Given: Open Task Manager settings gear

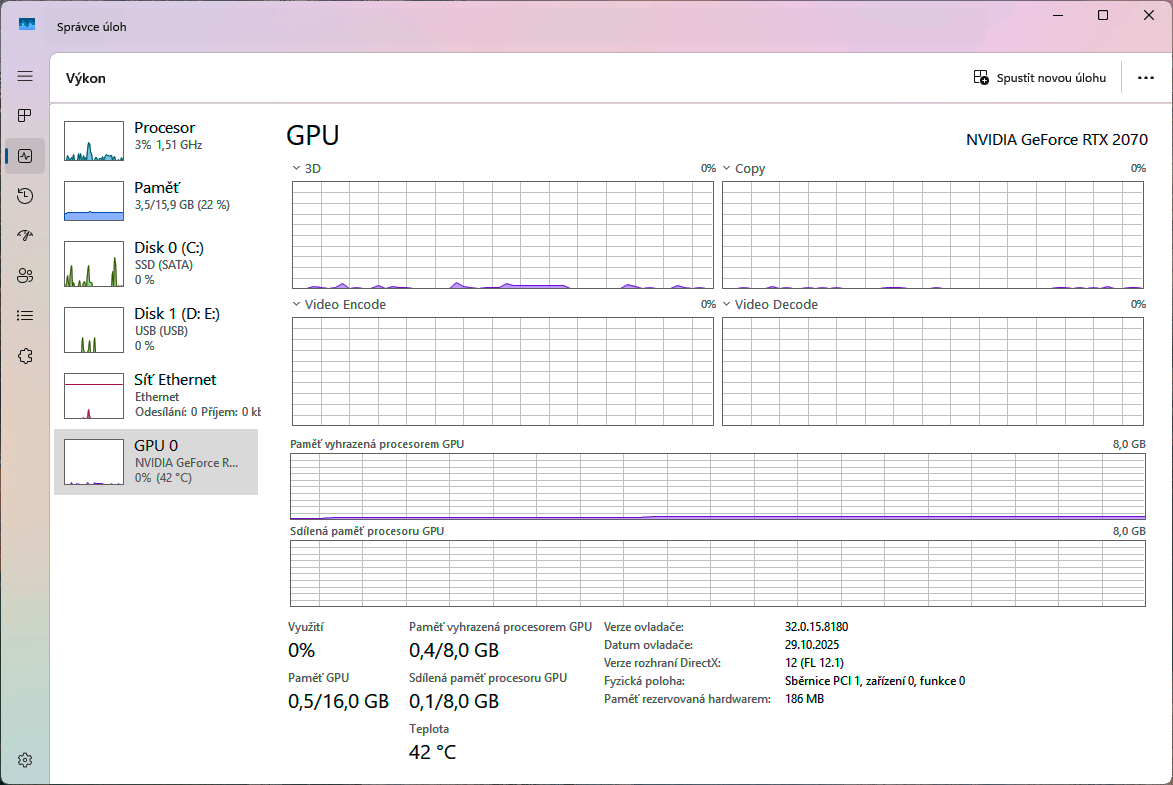Looking at the screenshot, I should 25,759.
